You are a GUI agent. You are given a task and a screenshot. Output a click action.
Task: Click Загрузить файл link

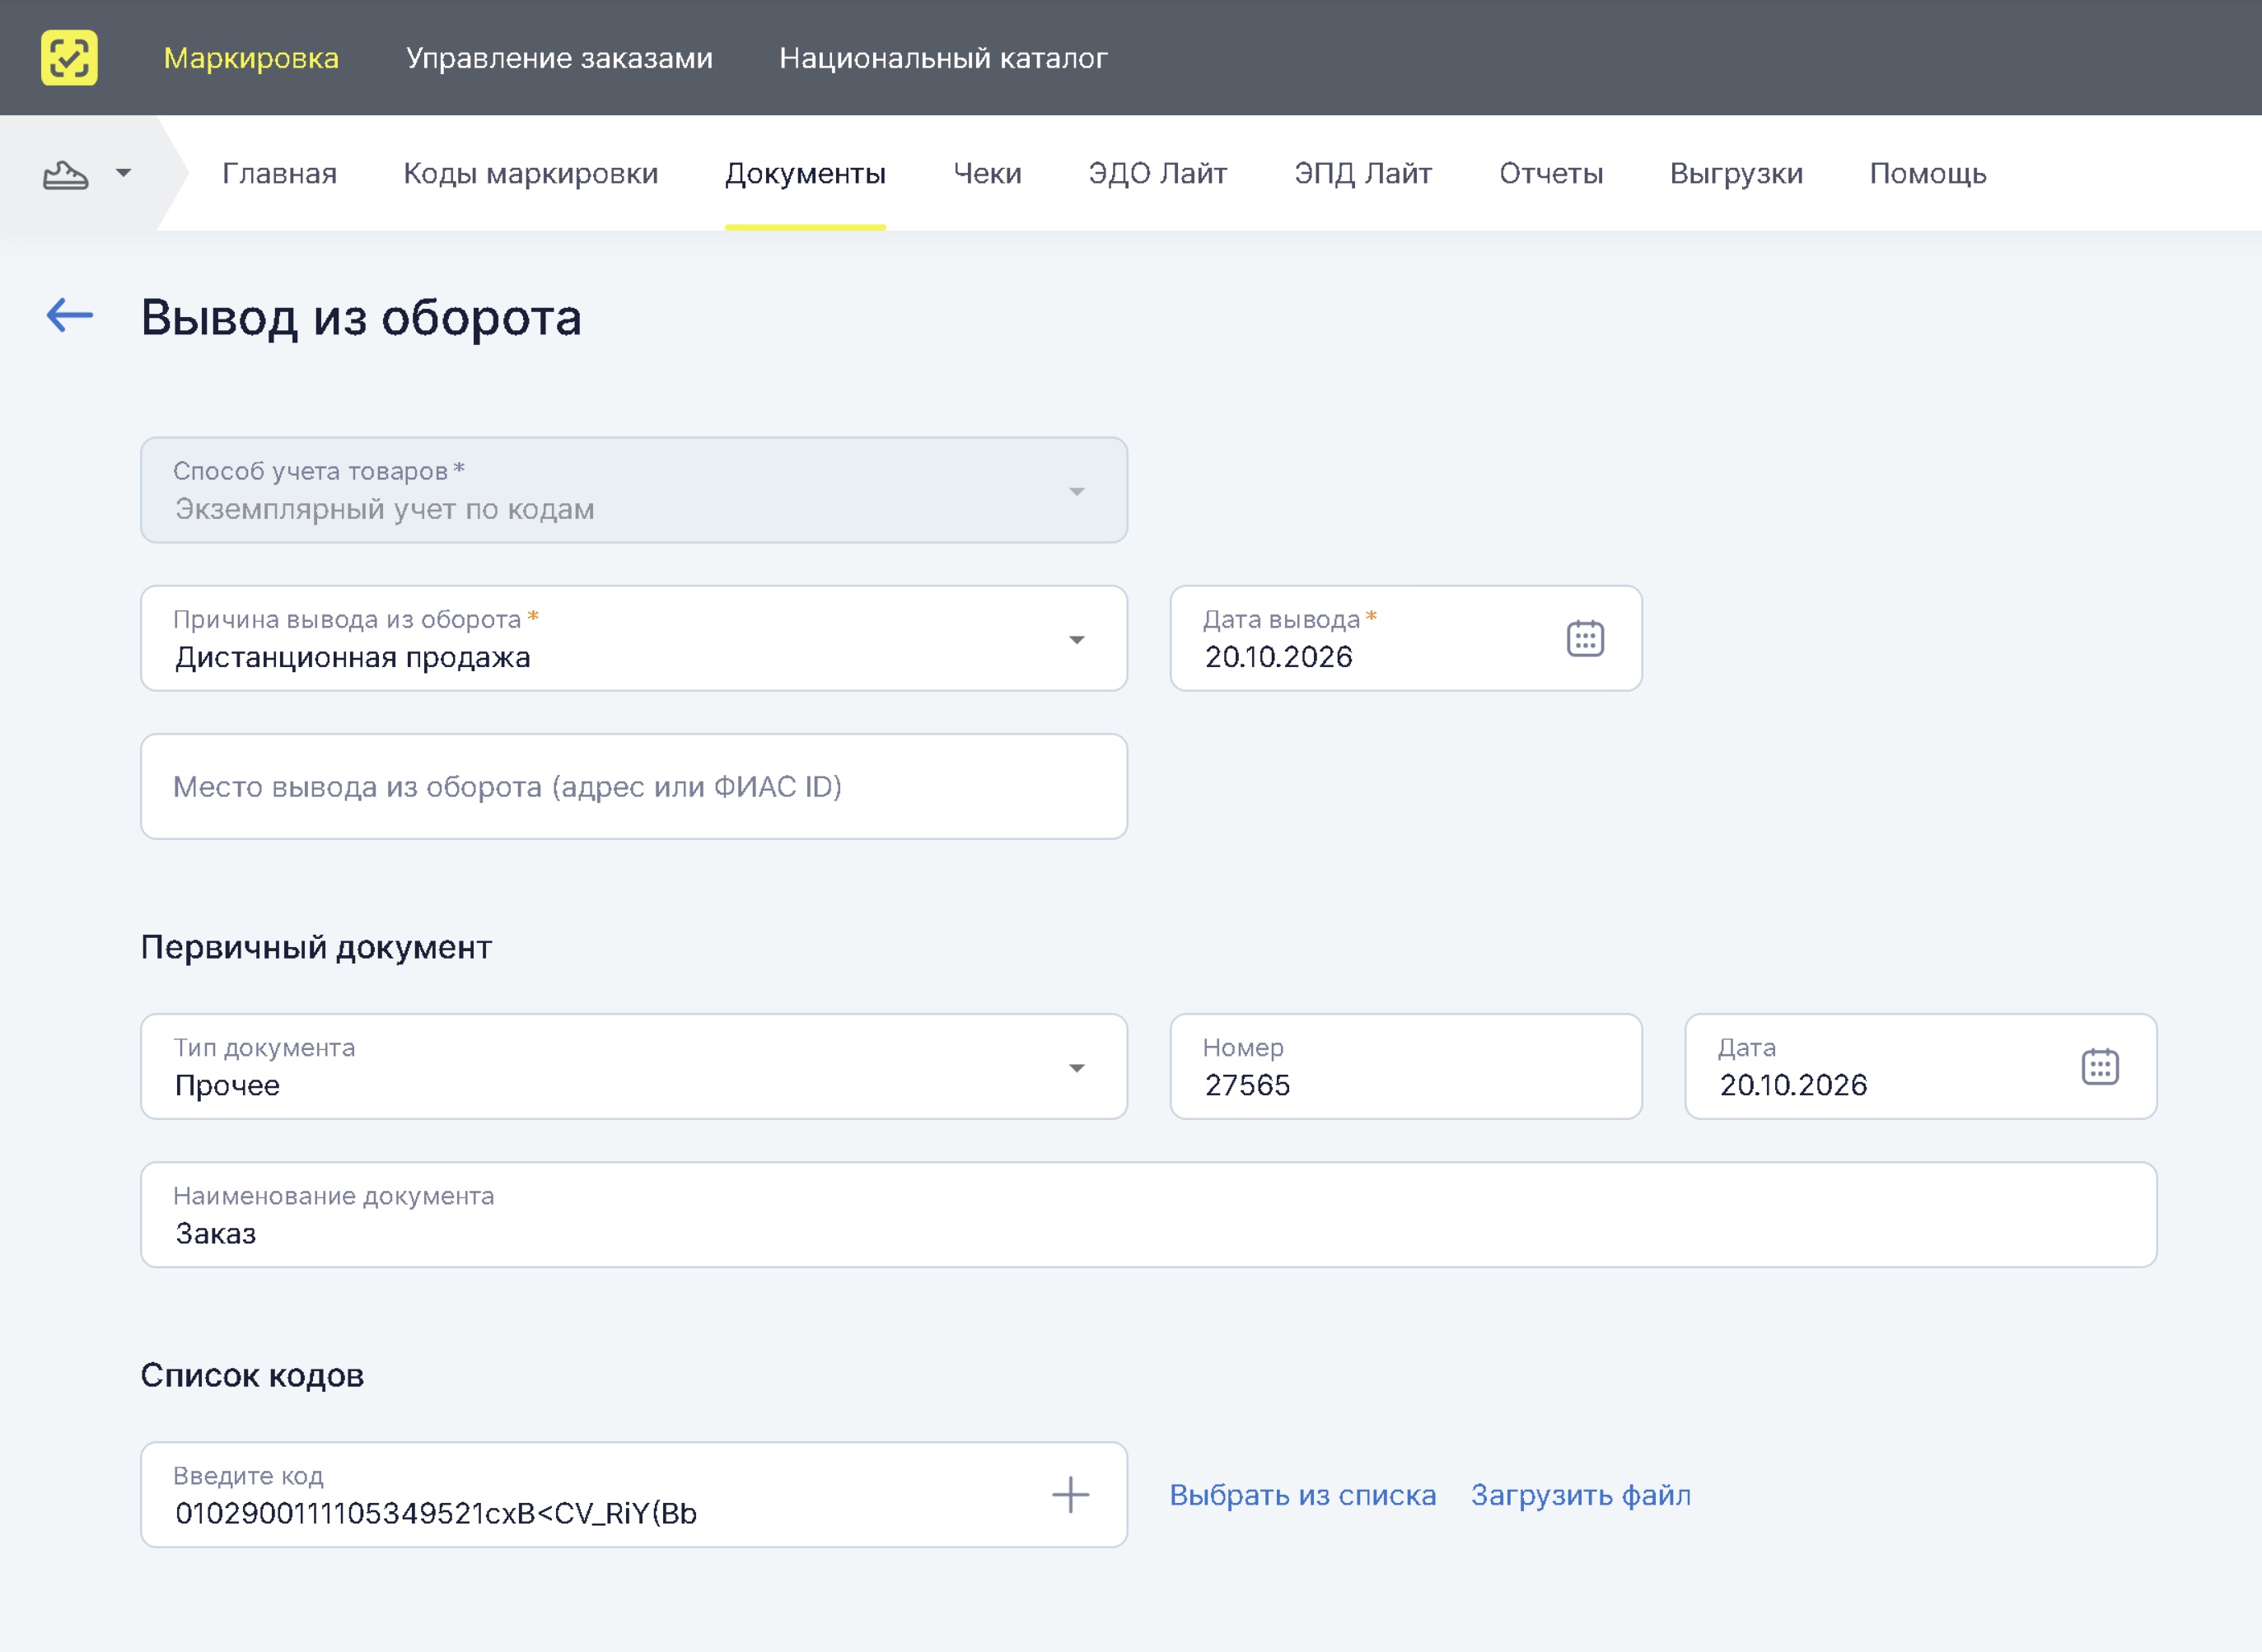[x=1581, y=1495]
